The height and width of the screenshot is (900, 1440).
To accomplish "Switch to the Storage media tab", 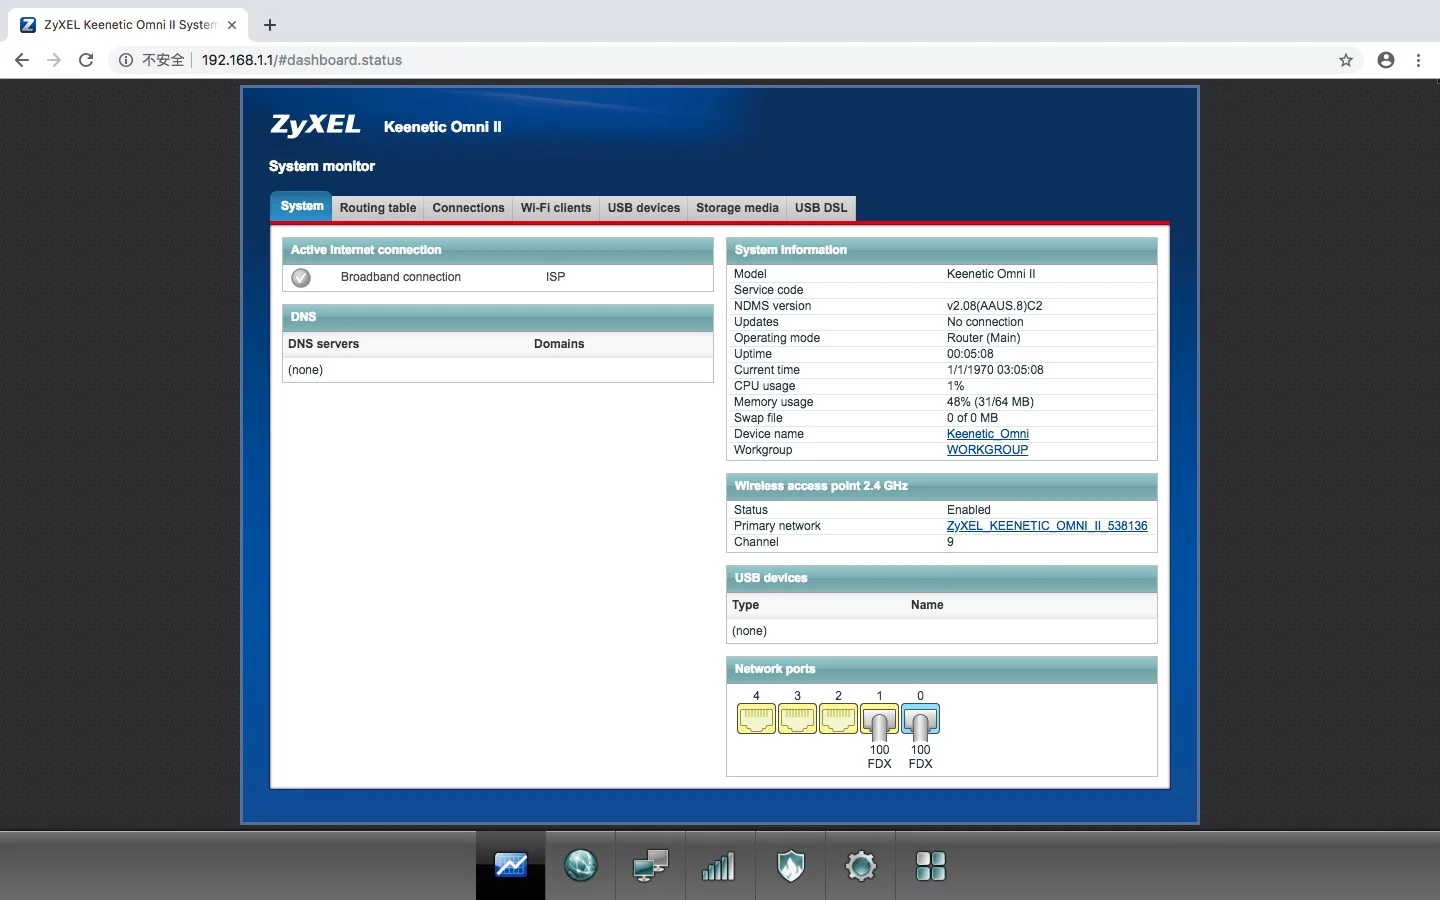I will (x=737, y=208).
